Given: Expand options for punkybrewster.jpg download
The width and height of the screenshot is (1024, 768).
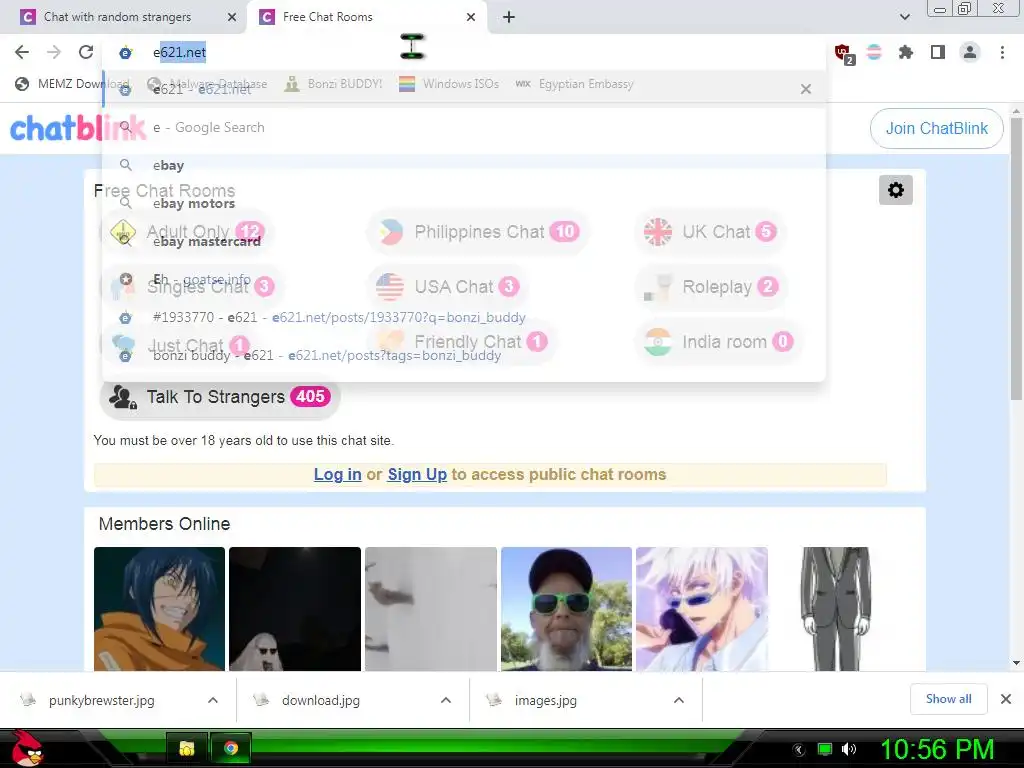Looking at the screenshot, I should [213, 700].
